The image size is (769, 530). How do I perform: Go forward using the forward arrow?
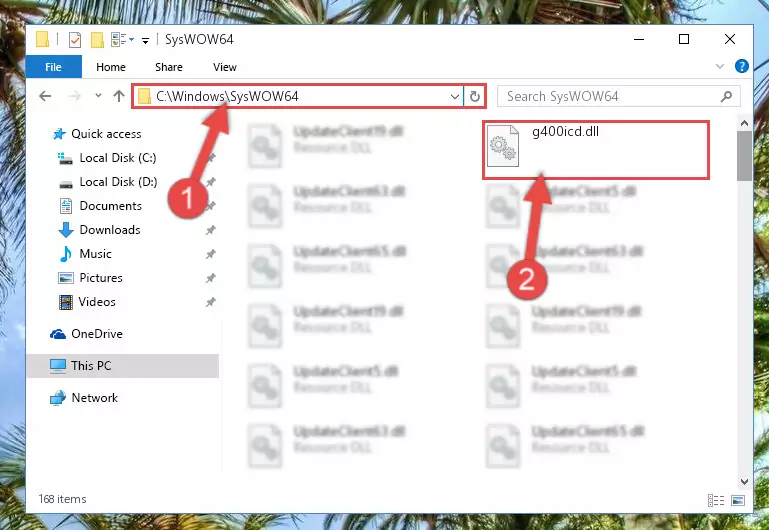click(x=74, y=96)
